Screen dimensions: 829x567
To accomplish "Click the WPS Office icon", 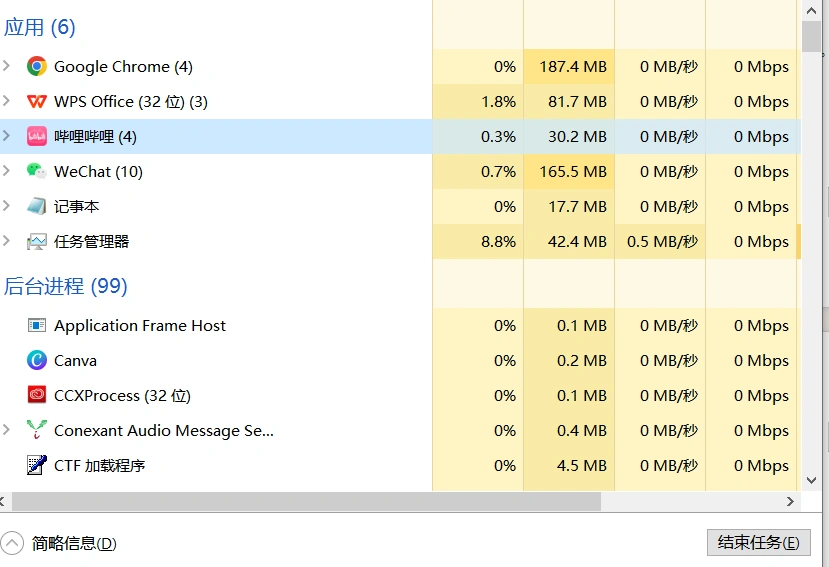I will pos(37,102).
